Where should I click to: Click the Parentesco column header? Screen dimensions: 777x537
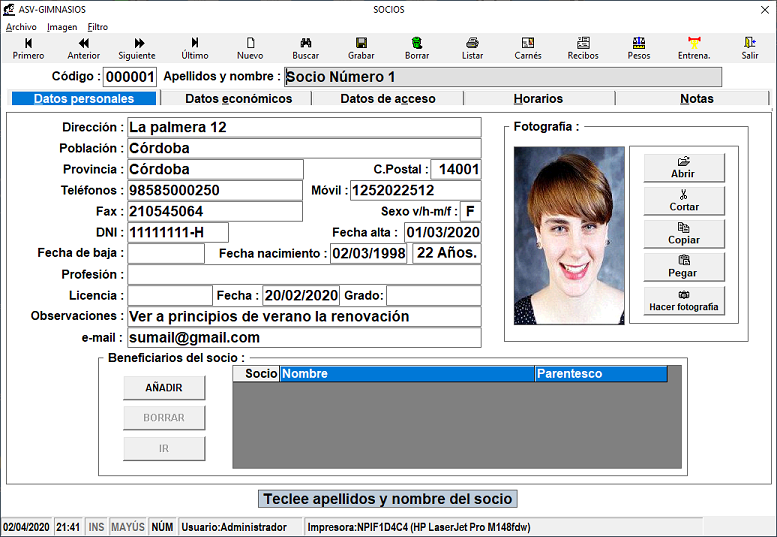tap(601, 374)
